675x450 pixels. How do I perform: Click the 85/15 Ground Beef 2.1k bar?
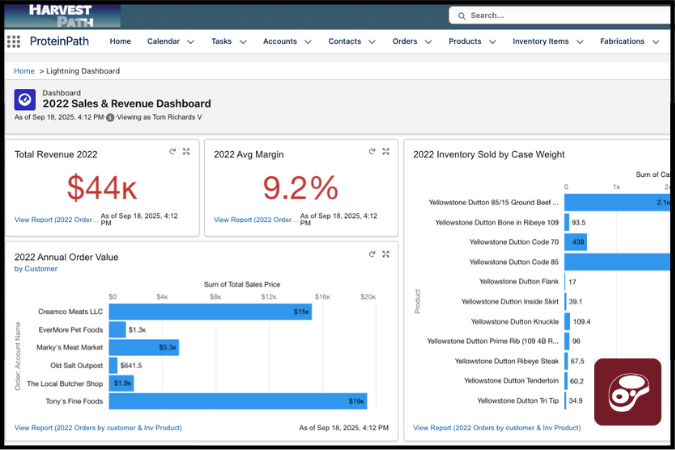click(617, 202)
